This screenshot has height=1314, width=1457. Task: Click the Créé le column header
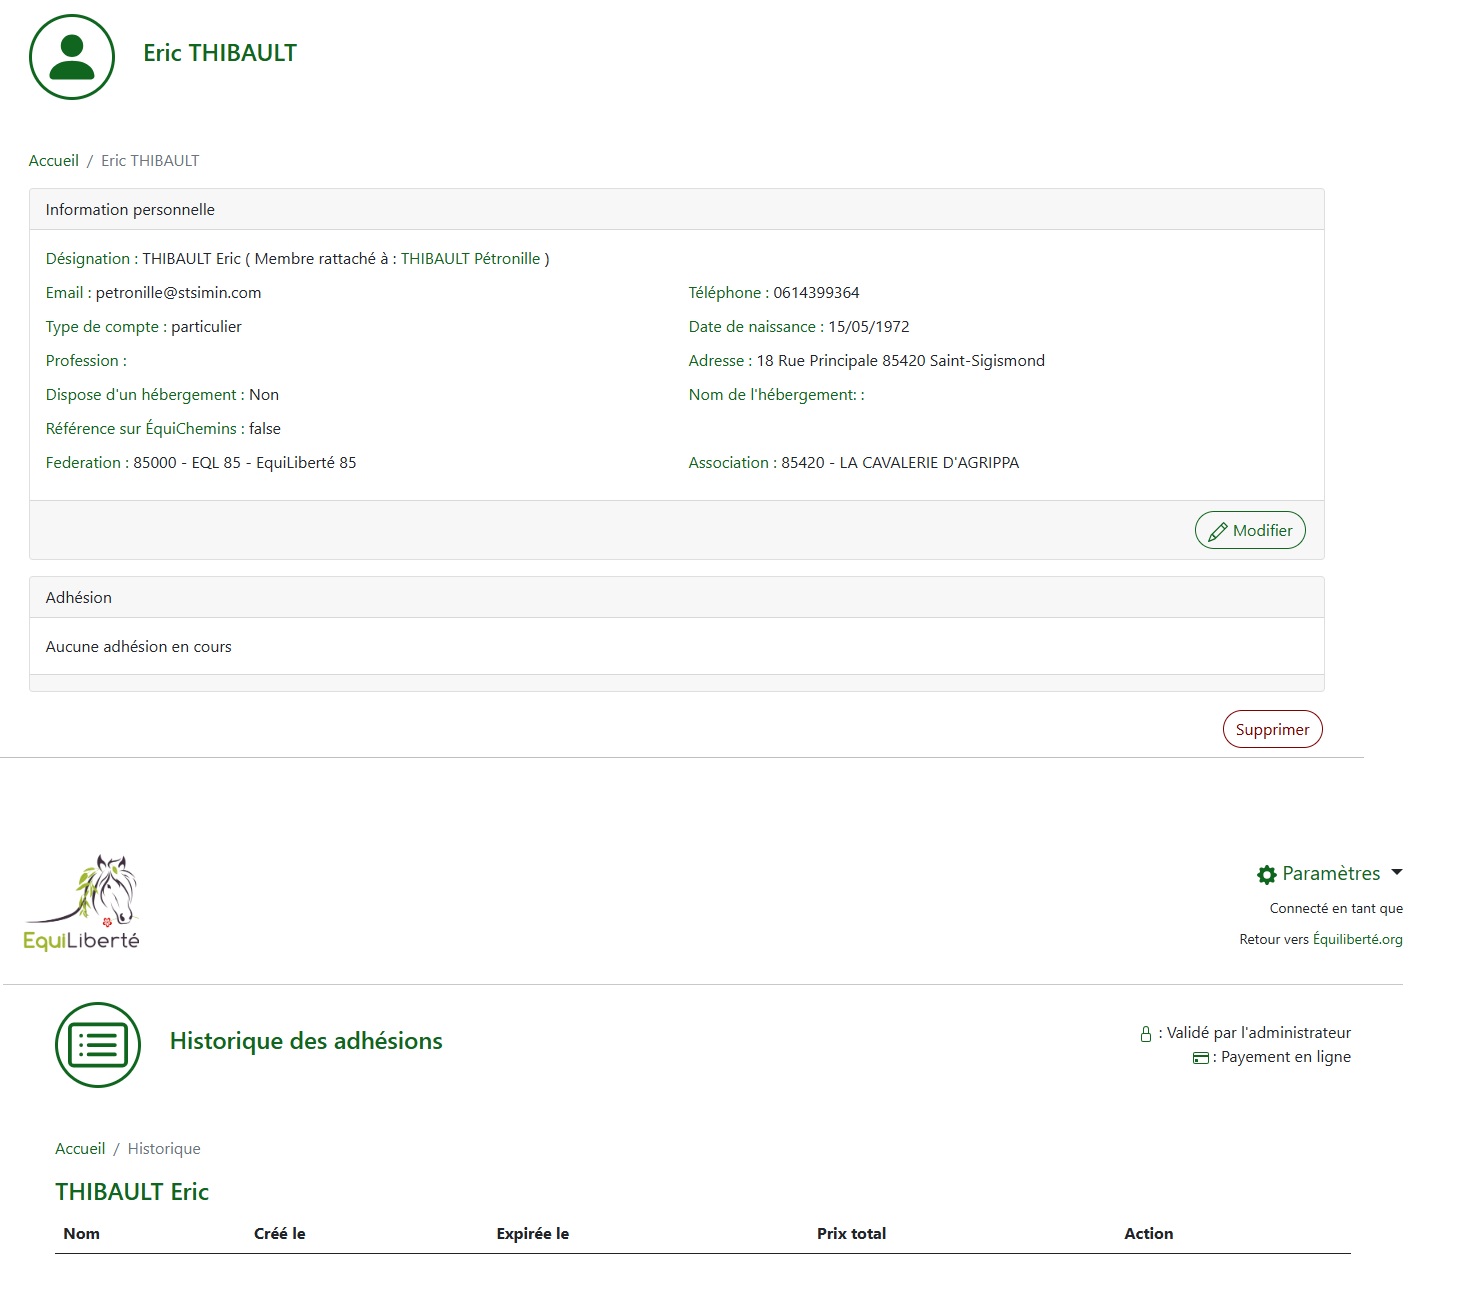tap(280, 1234)
